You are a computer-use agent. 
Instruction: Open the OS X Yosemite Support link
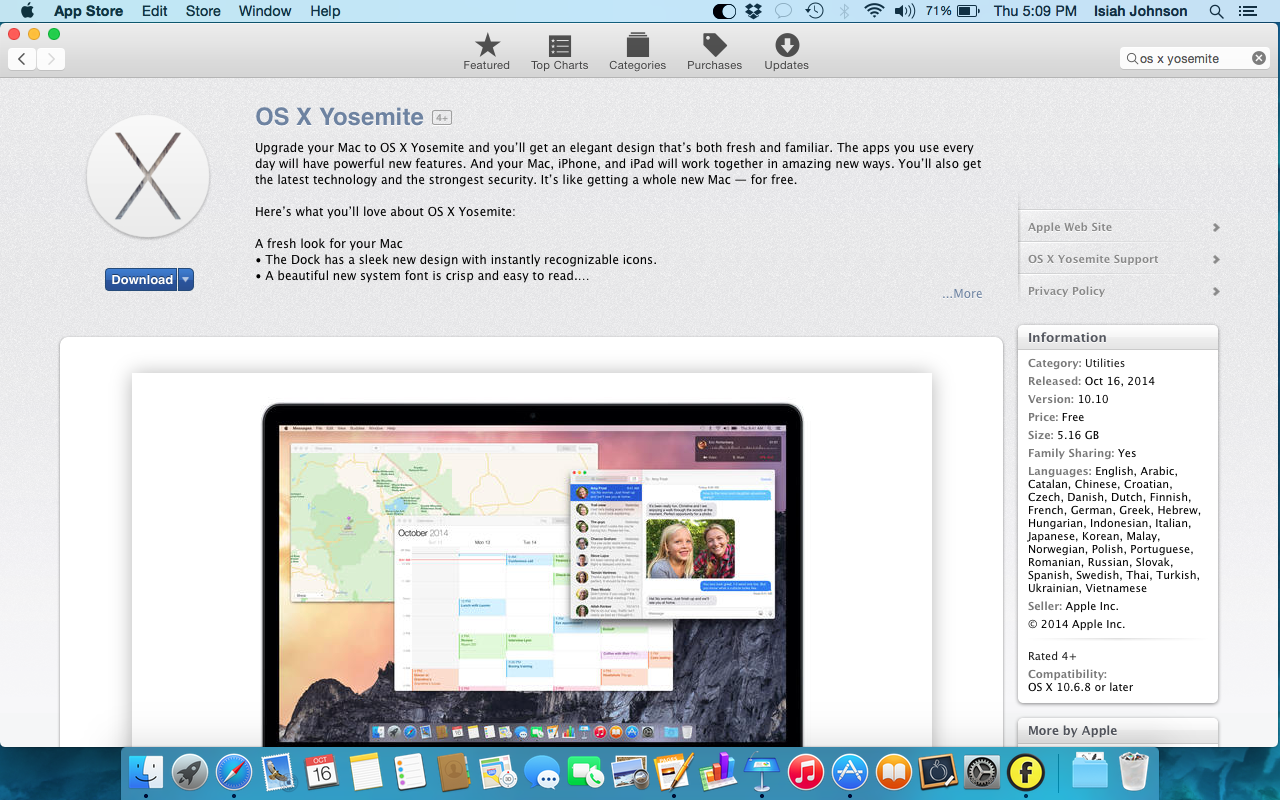(1093, 259)
